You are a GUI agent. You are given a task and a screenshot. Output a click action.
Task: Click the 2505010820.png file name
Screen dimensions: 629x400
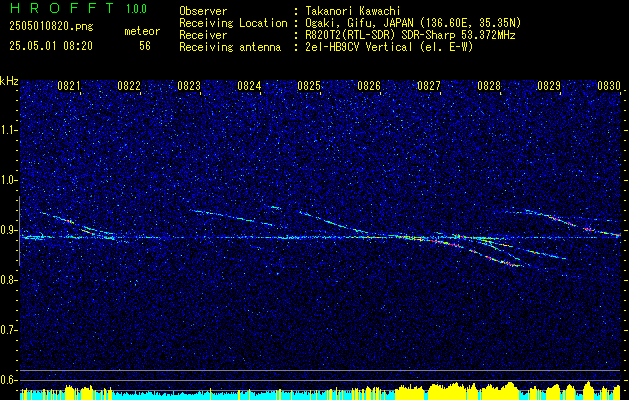point(51,27)
